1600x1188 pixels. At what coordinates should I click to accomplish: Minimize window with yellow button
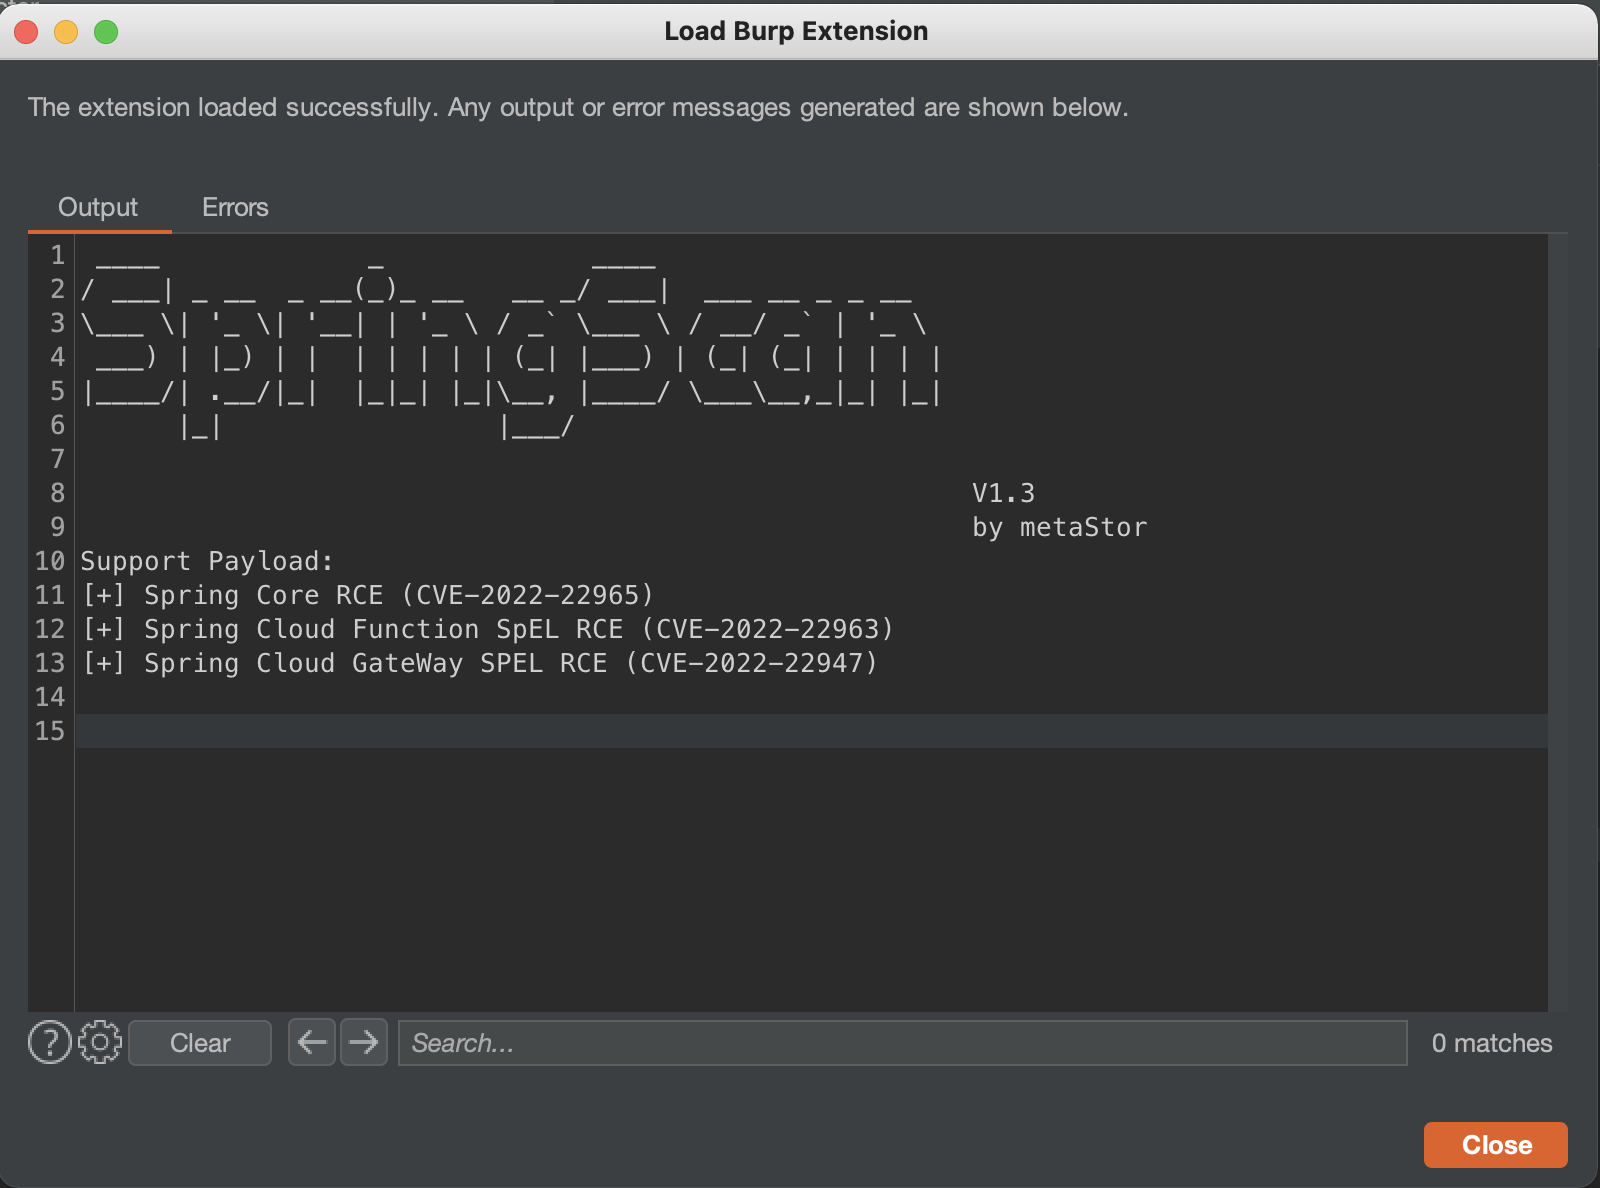(x=66, y=32)
